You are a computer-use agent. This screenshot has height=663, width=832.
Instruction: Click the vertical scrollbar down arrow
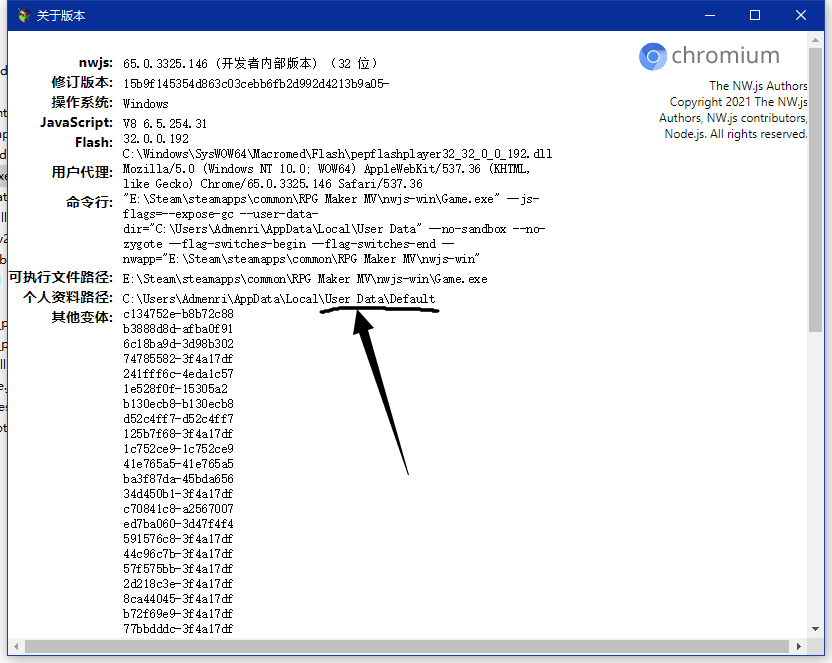point(816,629)
